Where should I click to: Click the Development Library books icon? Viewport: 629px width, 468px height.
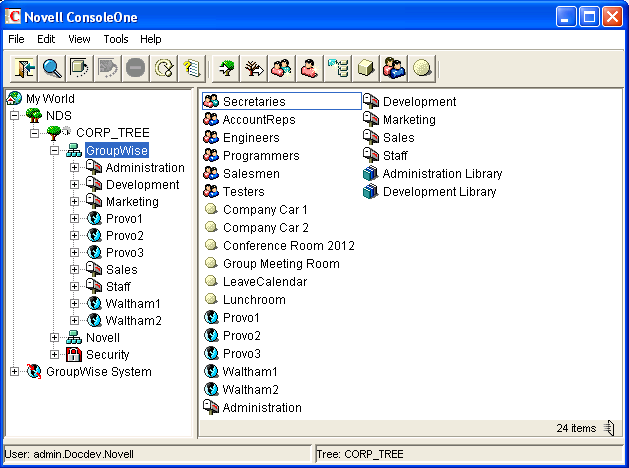pyautogui.click(x=371, y=192)
